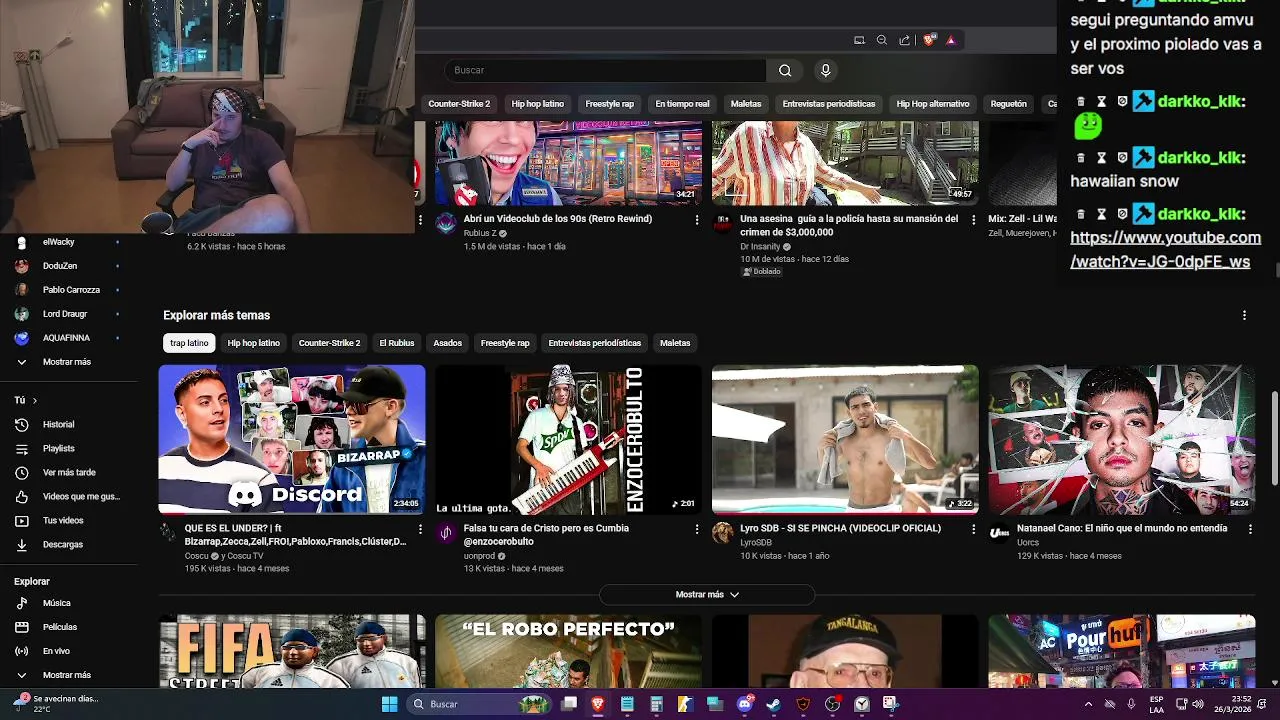The width and height of the screenshot is (1280, 720).
Task: Open three-dot menu of Falsa tu cara de Cristo
Action: click(x=697, y=528)
